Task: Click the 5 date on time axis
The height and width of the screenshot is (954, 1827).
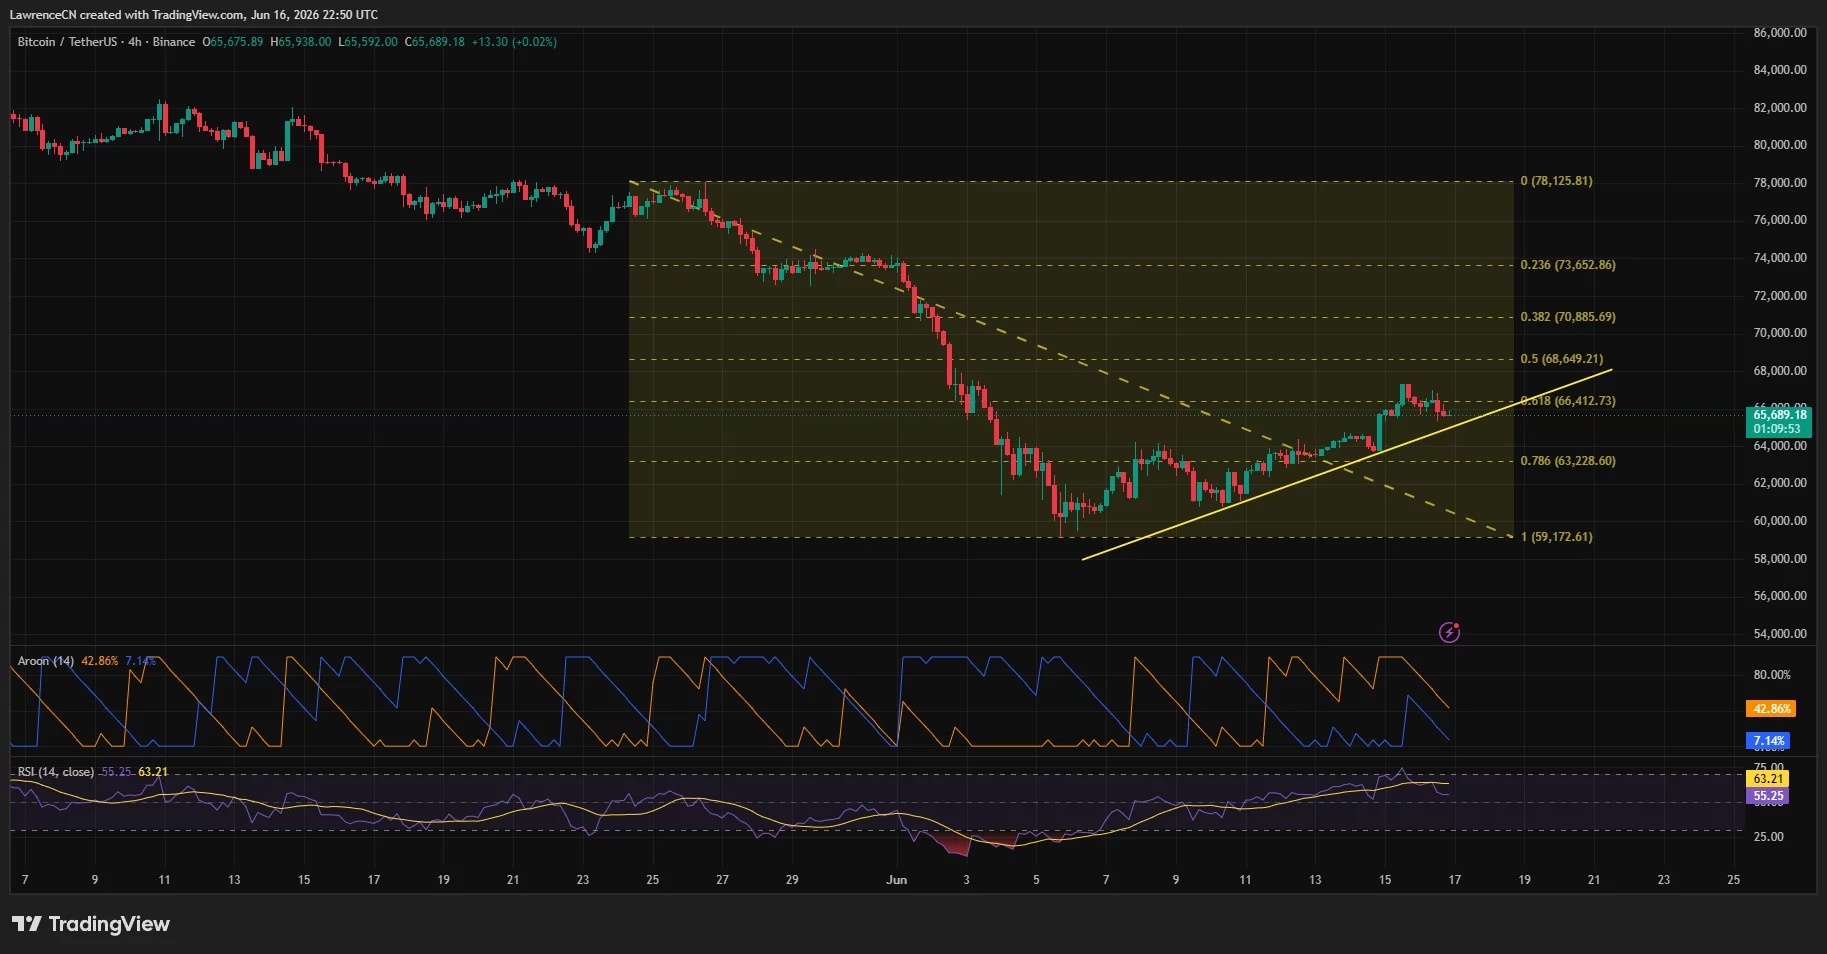Action: 1036,880
